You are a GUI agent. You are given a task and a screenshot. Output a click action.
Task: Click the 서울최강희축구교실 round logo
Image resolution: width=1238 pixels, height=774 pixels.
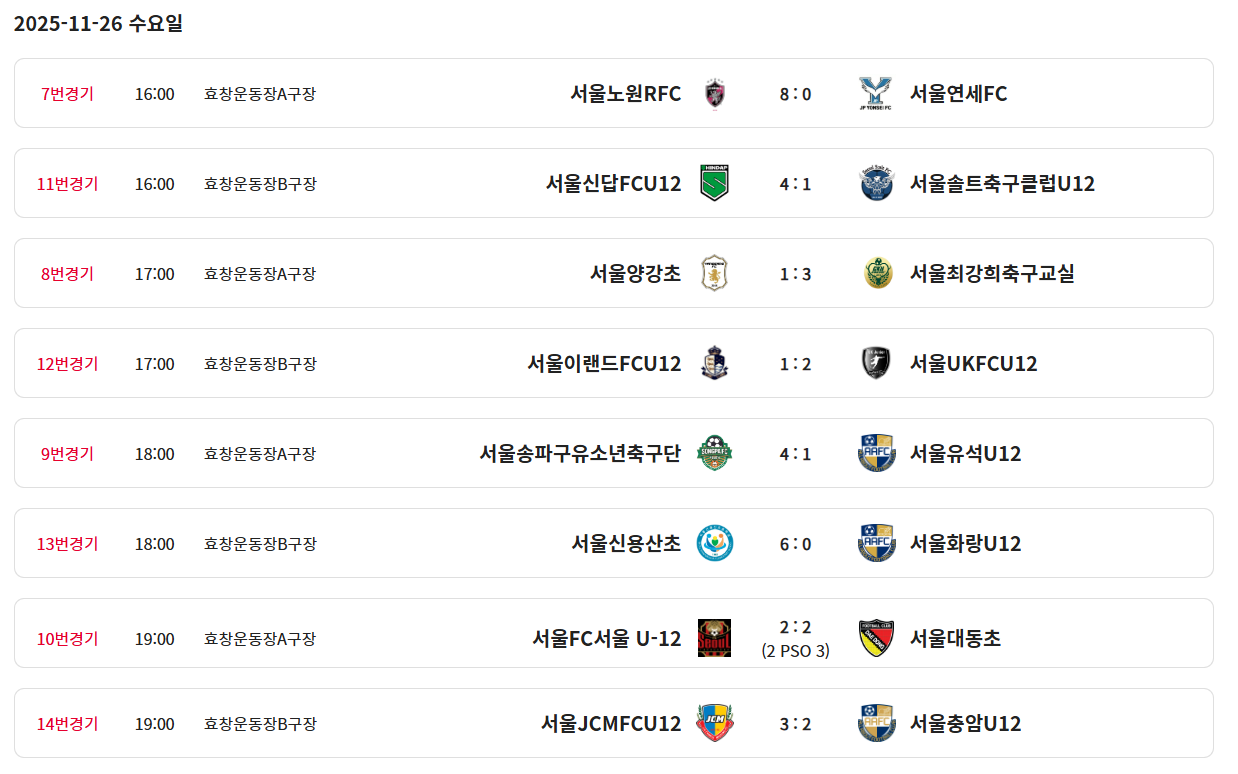coord(877,274)
